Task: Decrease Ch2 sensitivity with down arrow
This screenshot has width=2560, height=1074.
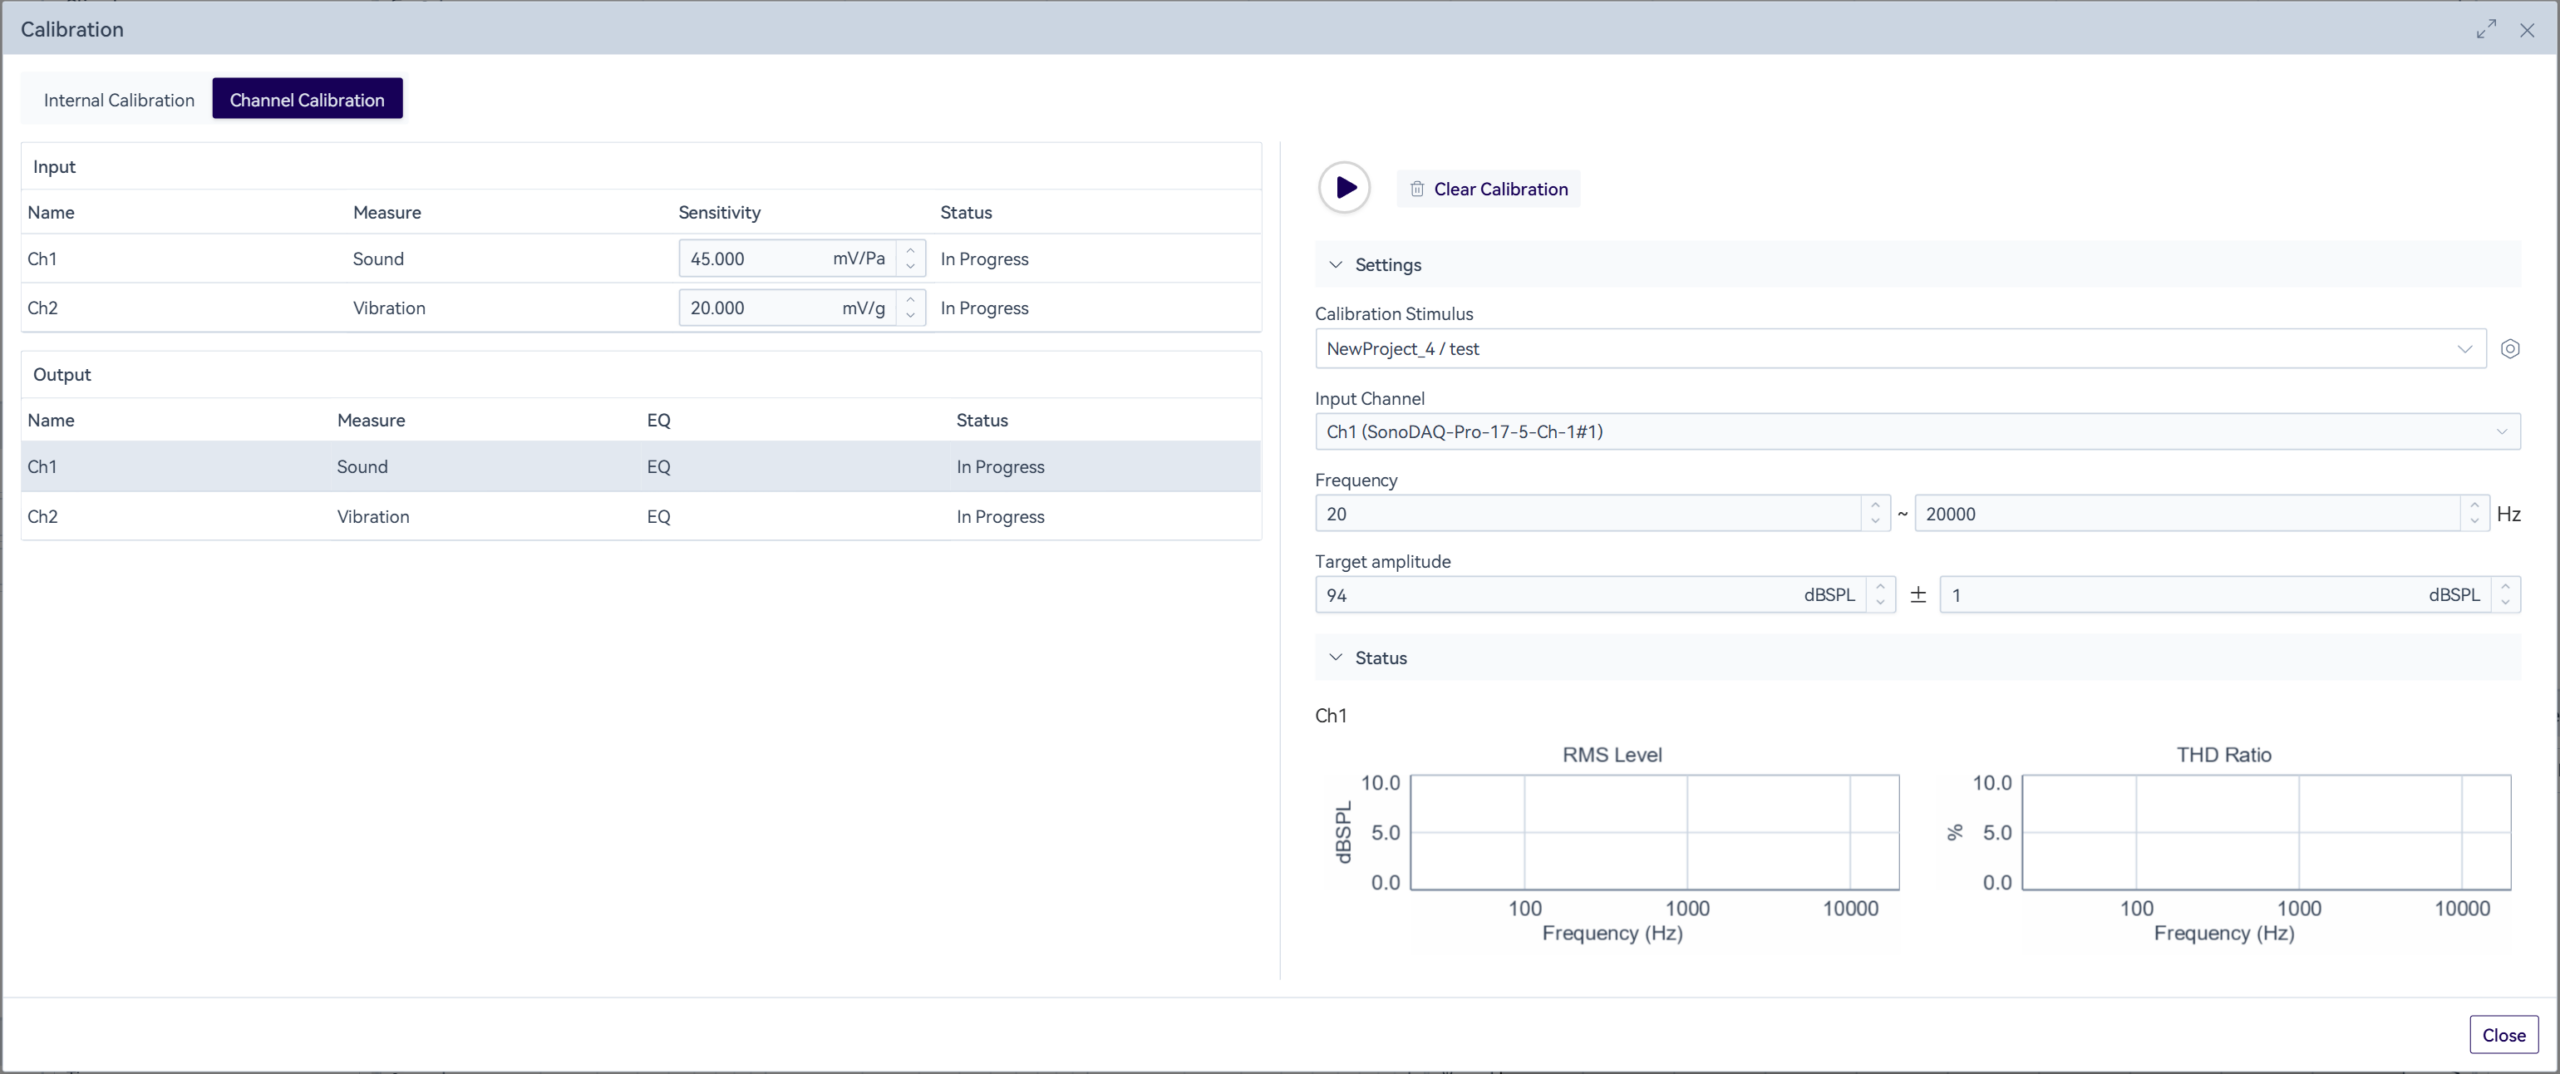Action: point(910,316)
